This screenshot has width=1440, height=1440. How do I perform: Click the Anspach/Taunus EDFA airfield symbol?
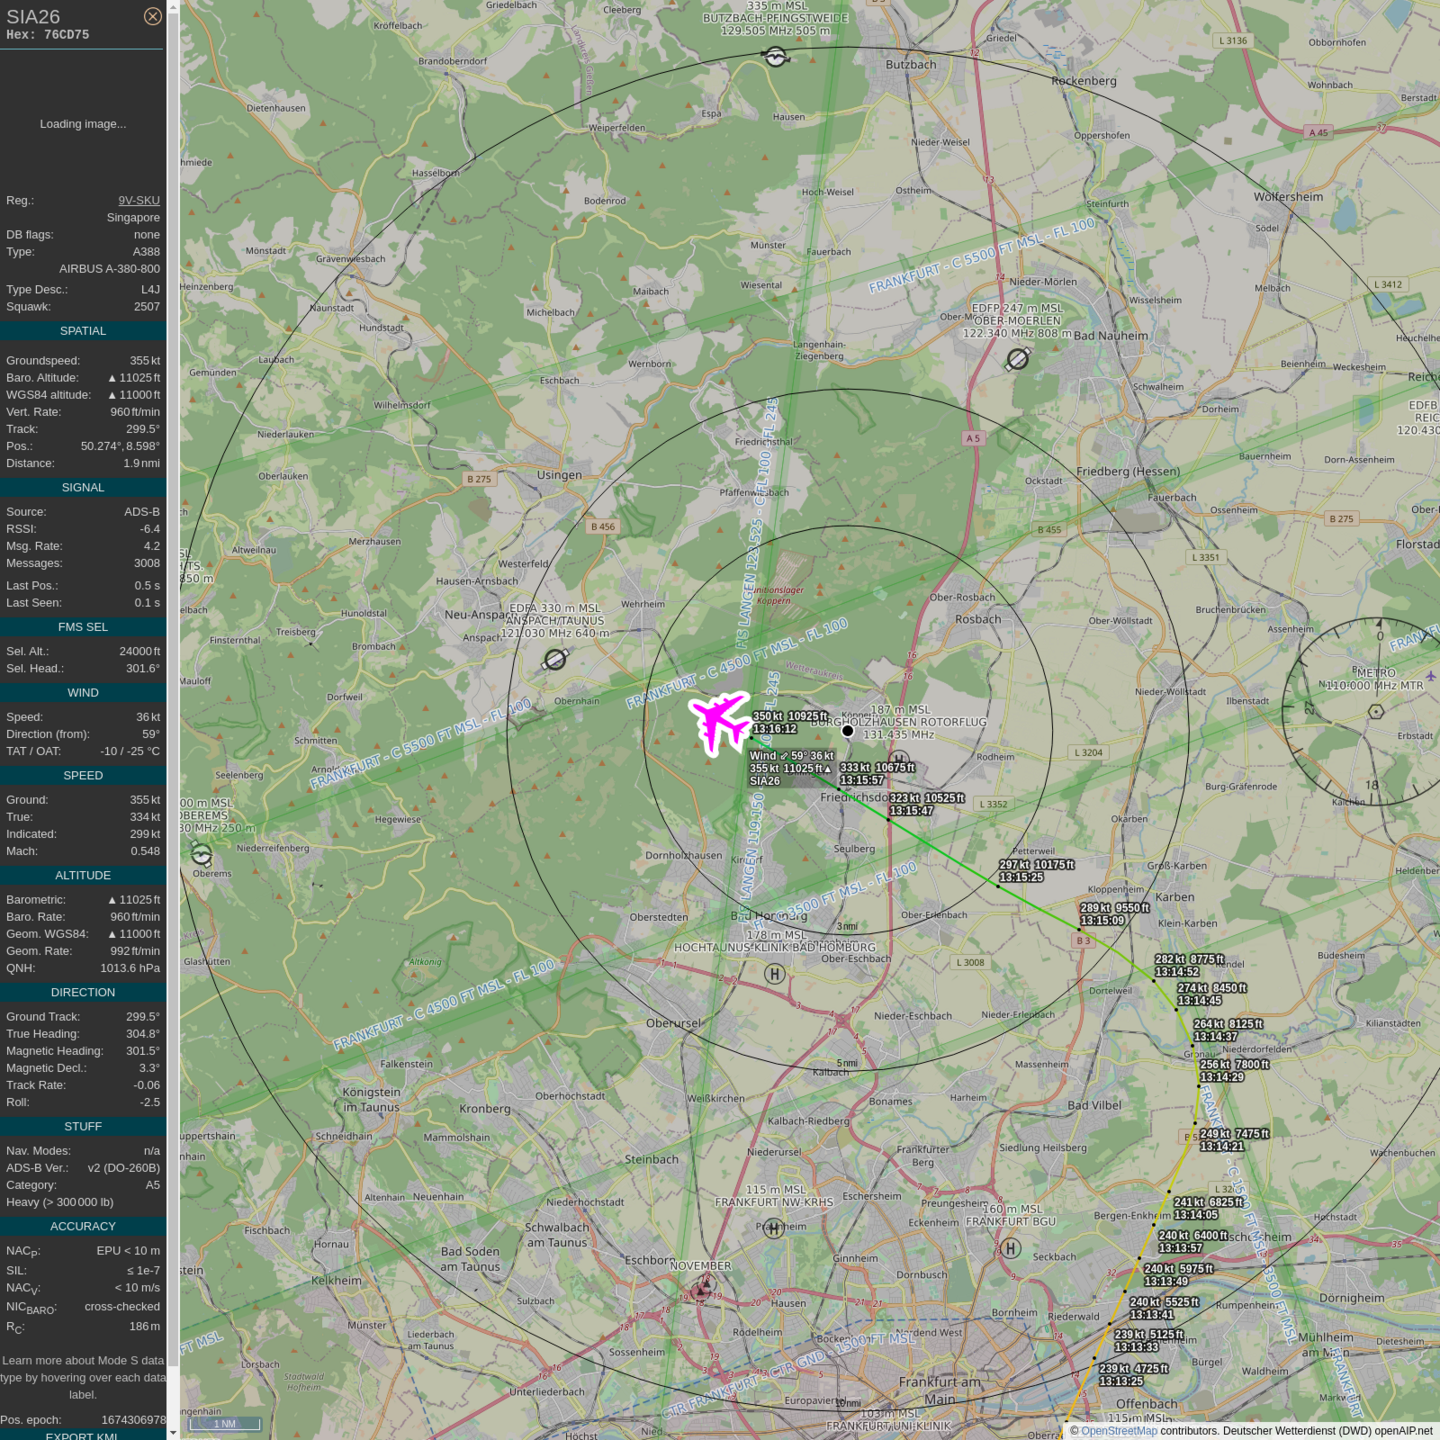(555, 659)
